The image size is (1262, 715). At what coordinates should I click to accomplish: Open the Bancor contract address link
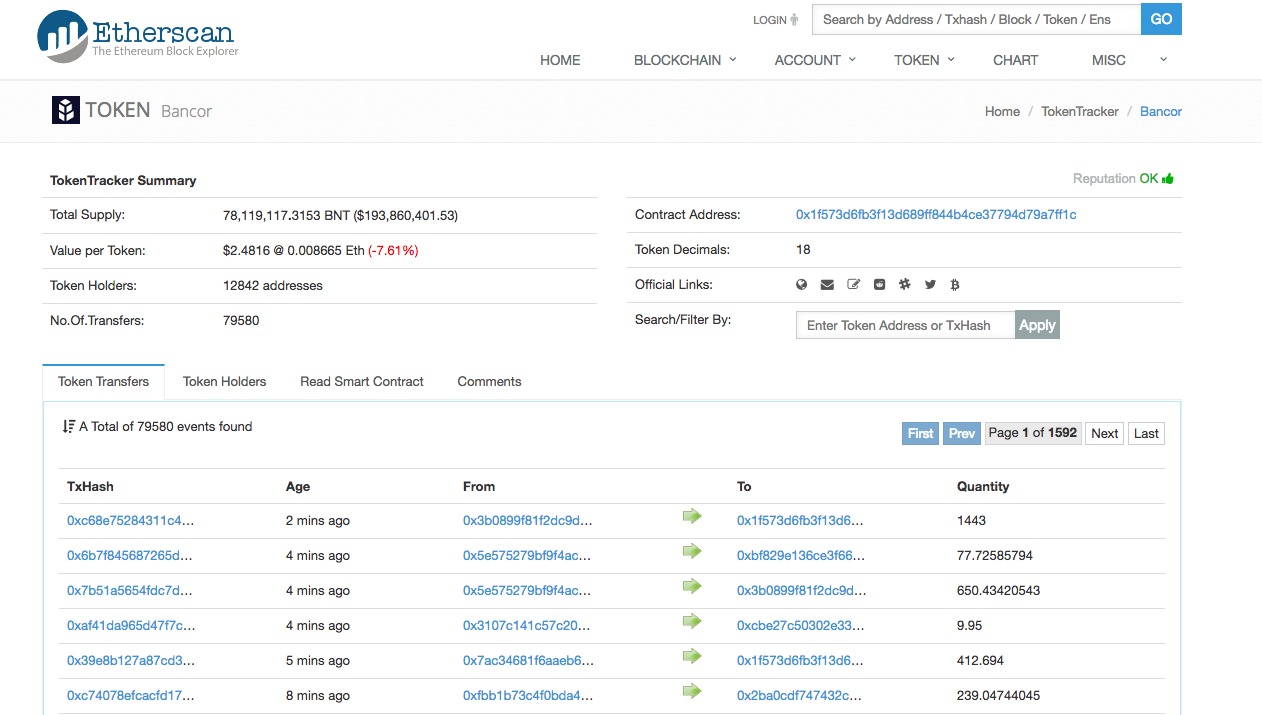click(x=936, y=215)
